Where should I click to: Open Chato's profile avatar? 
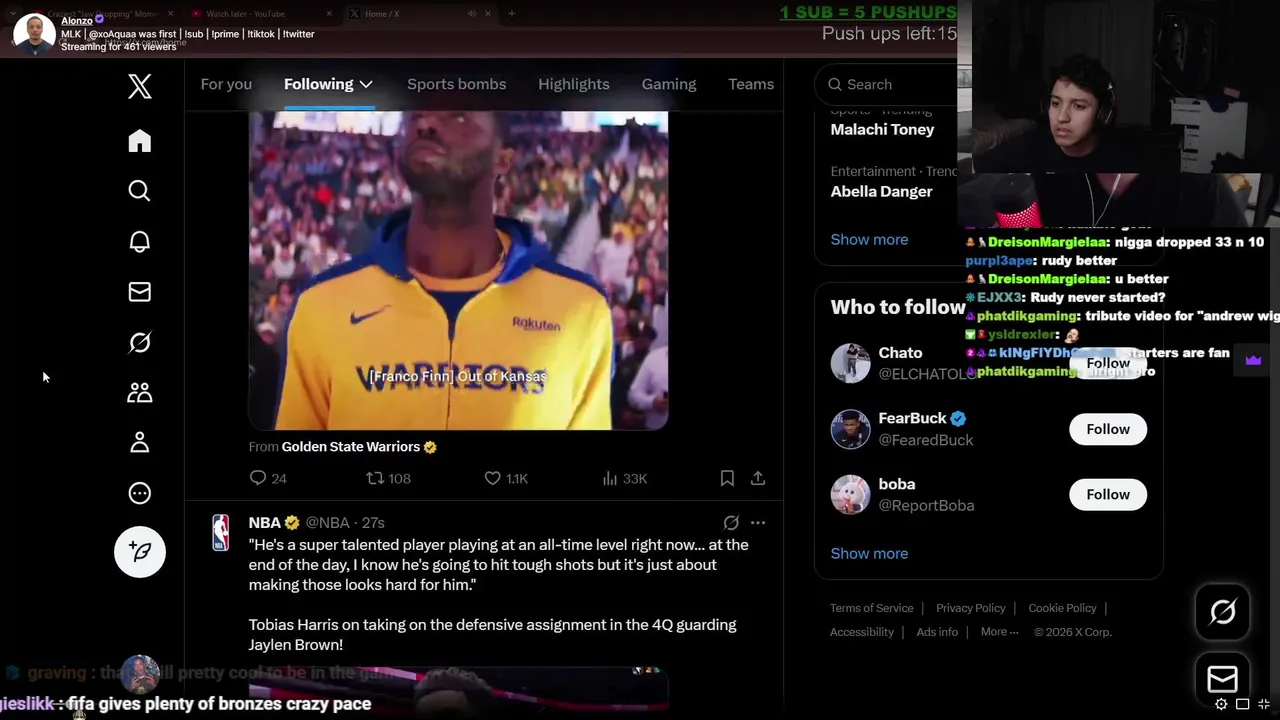pos(851,363)
